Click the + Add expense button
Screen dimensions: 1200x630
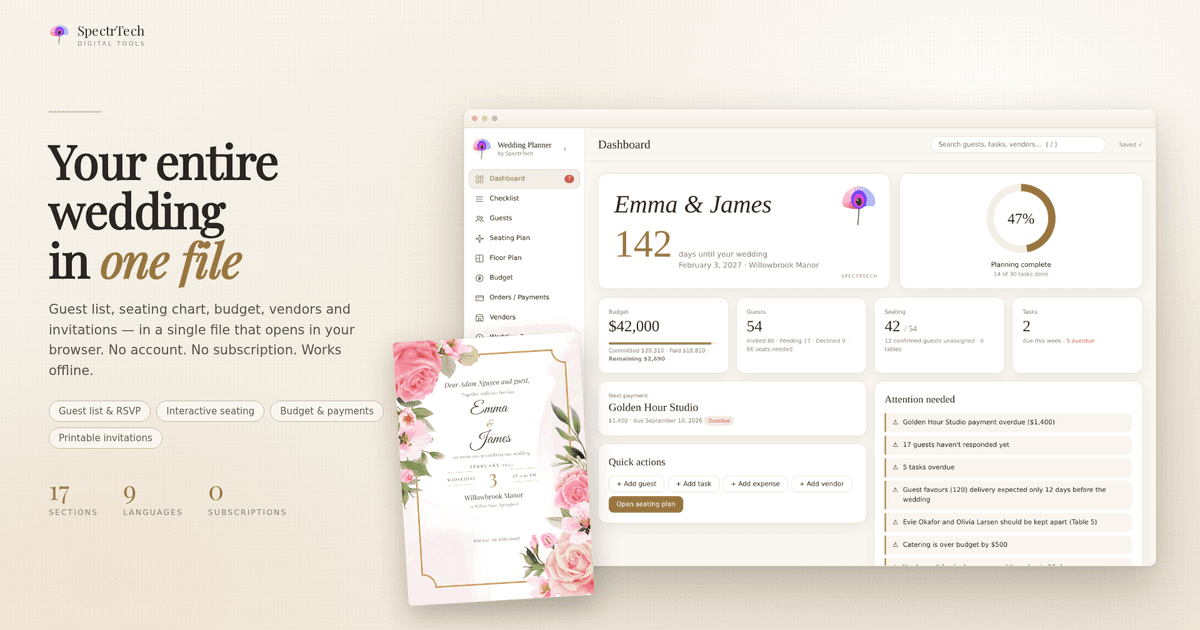755,484
